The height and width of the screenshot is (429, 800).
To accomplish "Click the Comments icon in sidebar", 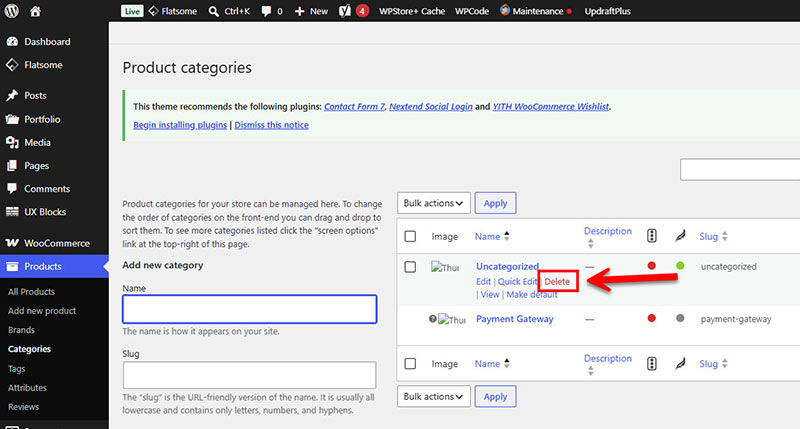I will tap(12, 188).
